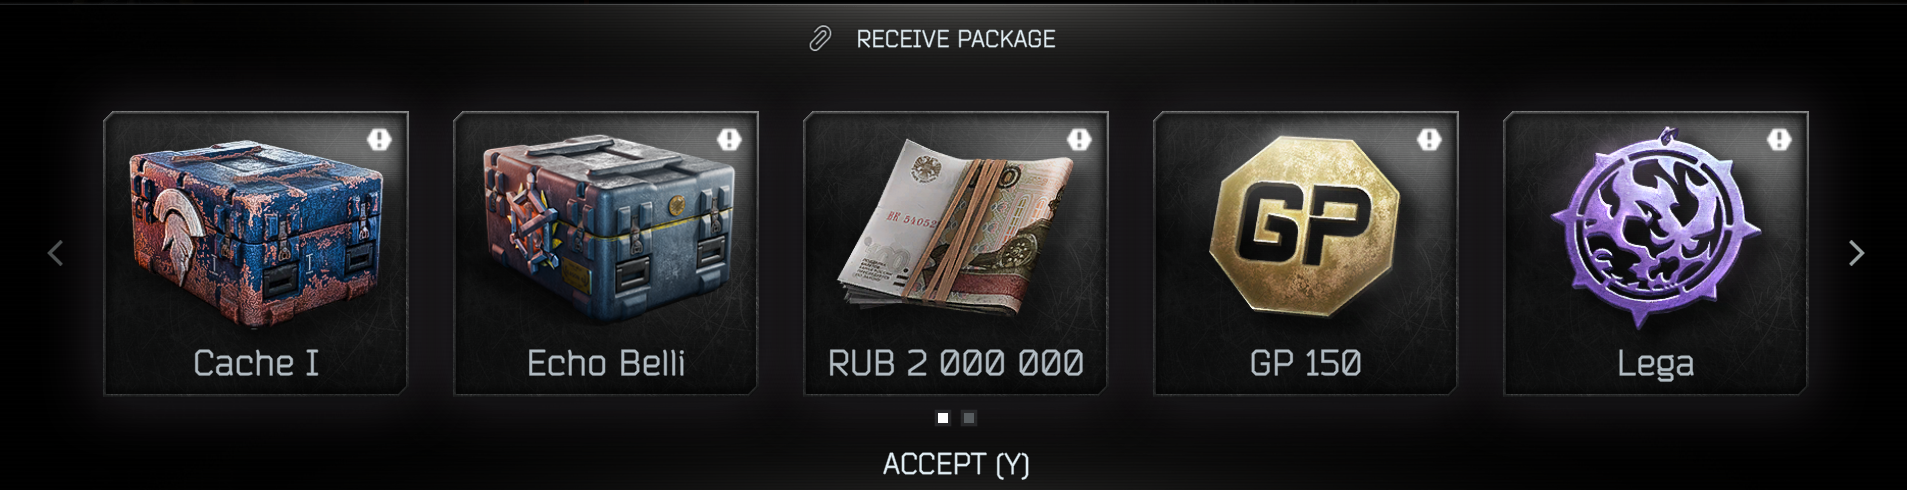Viewport: 1907px width, 490px height.
Task: Click the paperclip icon beside Receive Package
Action: pyautogui.click(x=820, y=39)
